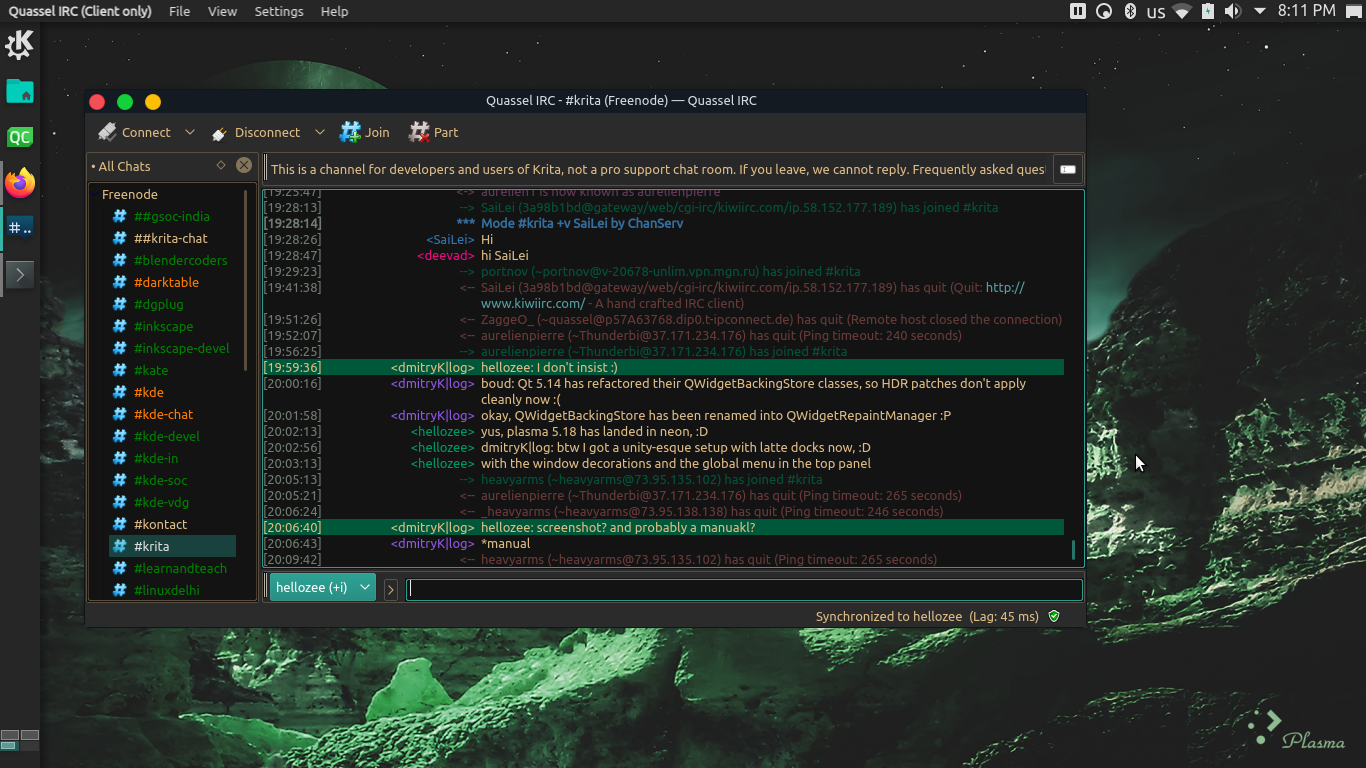Click the hash icon beside #kontact

pyautogui.click(x=120, y=524)
